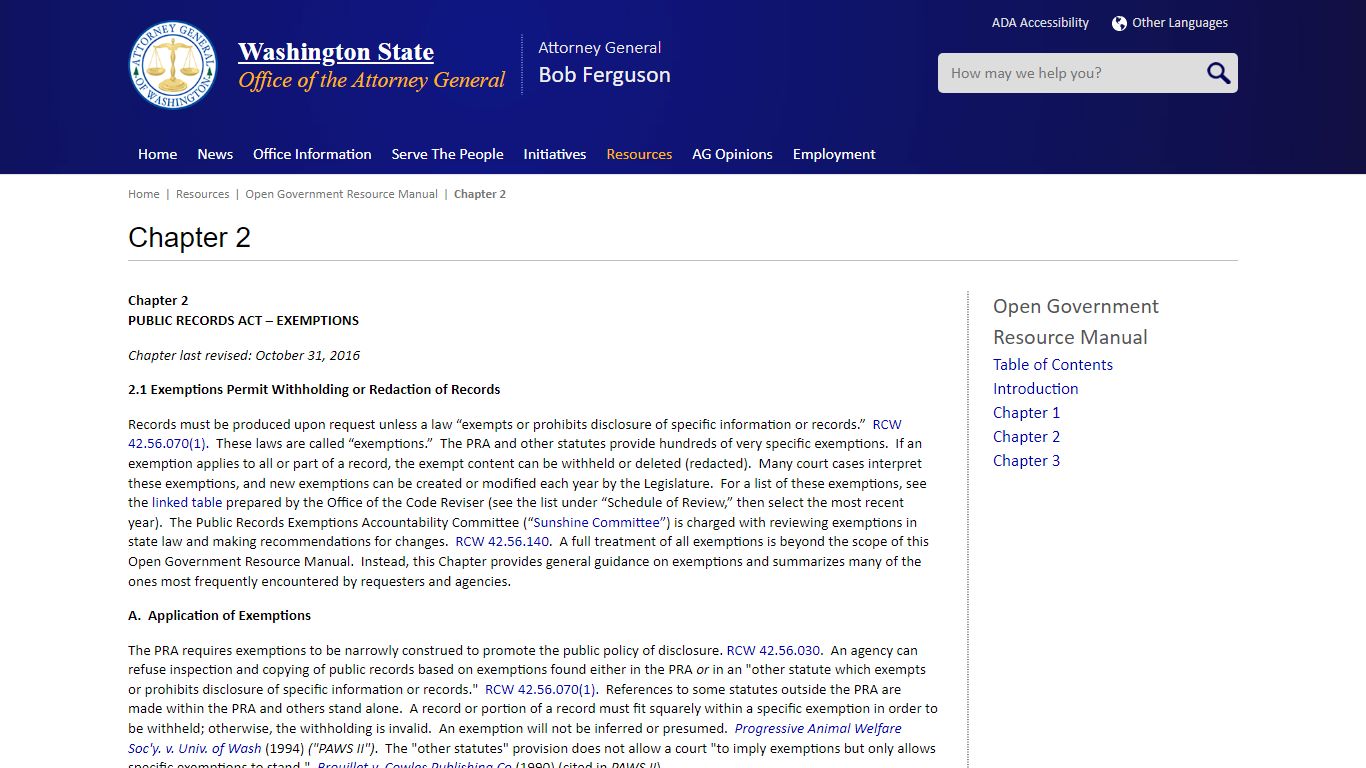The width and height of the screenshot is (1366, 768).
Task: Open Introduction sidebar link
Action: tap(1035, 389)
